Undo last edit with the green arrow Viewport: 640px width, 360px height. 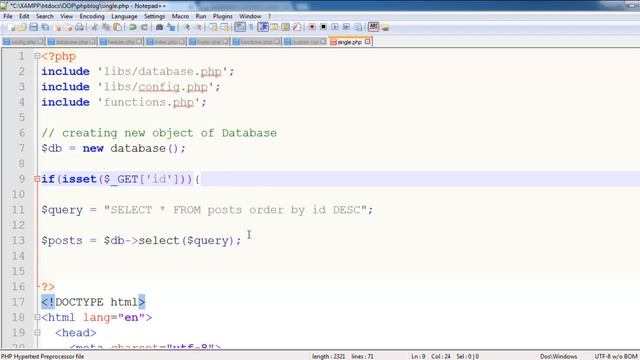pos(133,27)
